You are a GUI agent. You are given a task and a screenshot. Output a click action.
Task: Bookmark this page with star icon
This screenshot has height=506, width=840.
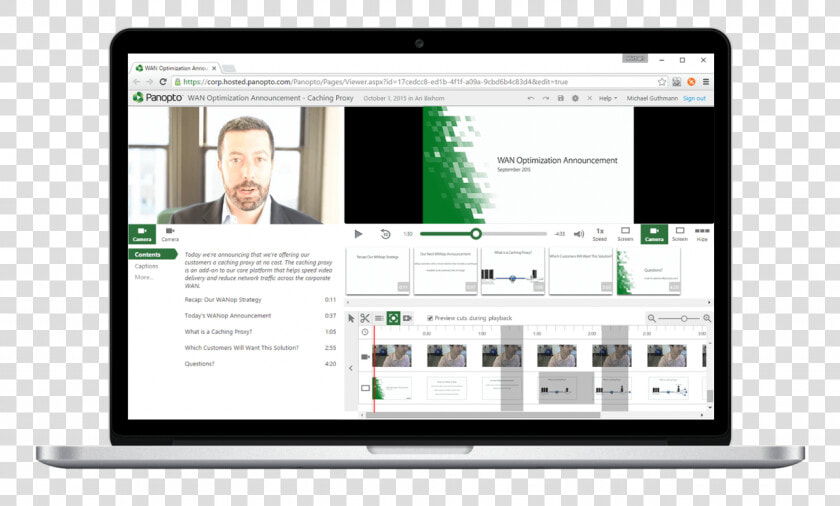pos(662,82)
